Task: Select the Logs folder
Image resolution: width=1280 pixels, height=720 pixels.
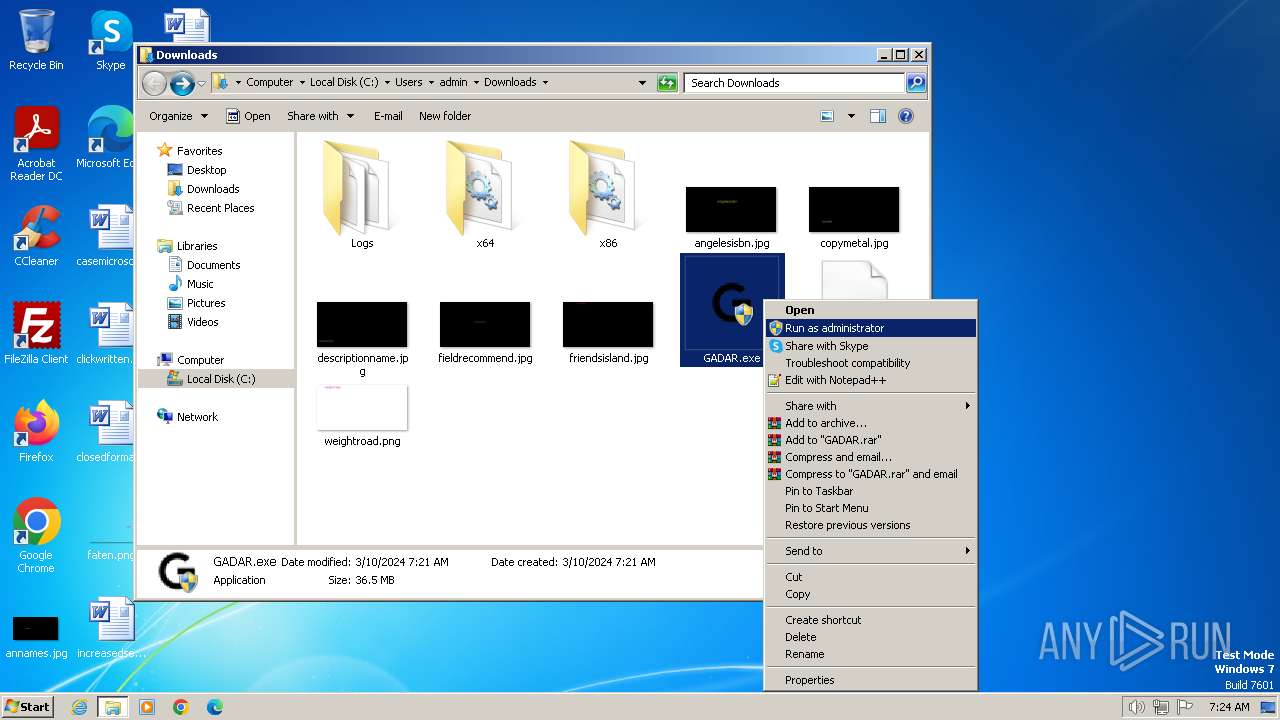Action: click(x=362, y=195)
